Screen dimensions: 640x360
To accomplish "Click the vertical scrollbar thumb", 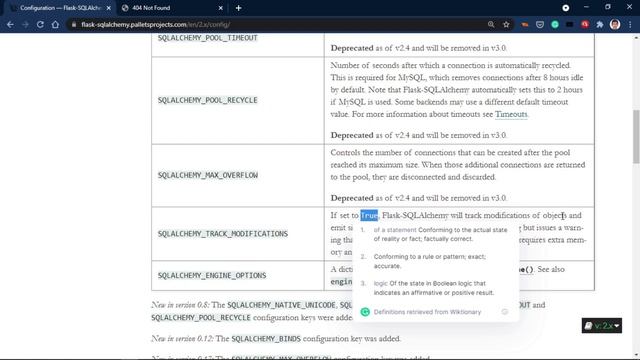I will pyautogui.click(x=636, y=137).
